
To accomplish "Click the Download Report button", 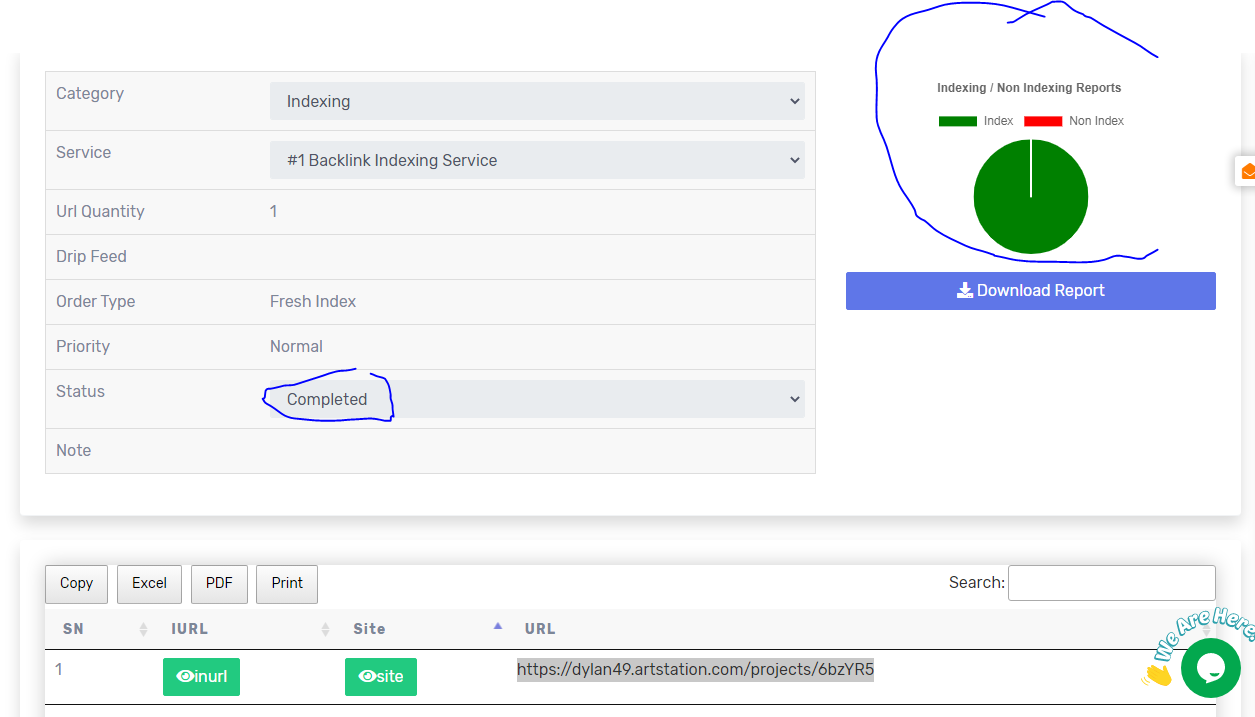I will click(x=1031, y=291).
